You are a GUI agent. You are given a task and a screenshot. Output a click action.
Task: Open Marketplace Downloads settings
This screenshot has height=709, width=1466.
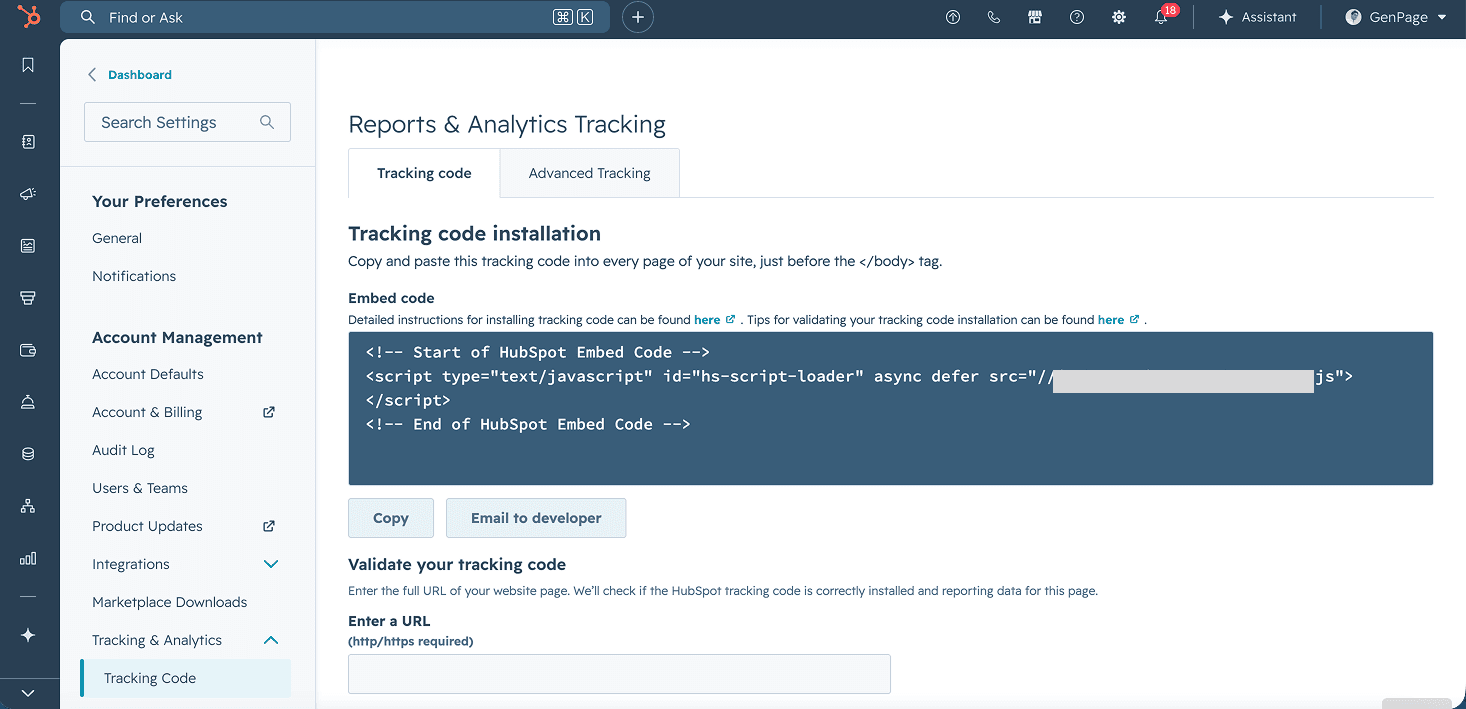coord(170,602)
